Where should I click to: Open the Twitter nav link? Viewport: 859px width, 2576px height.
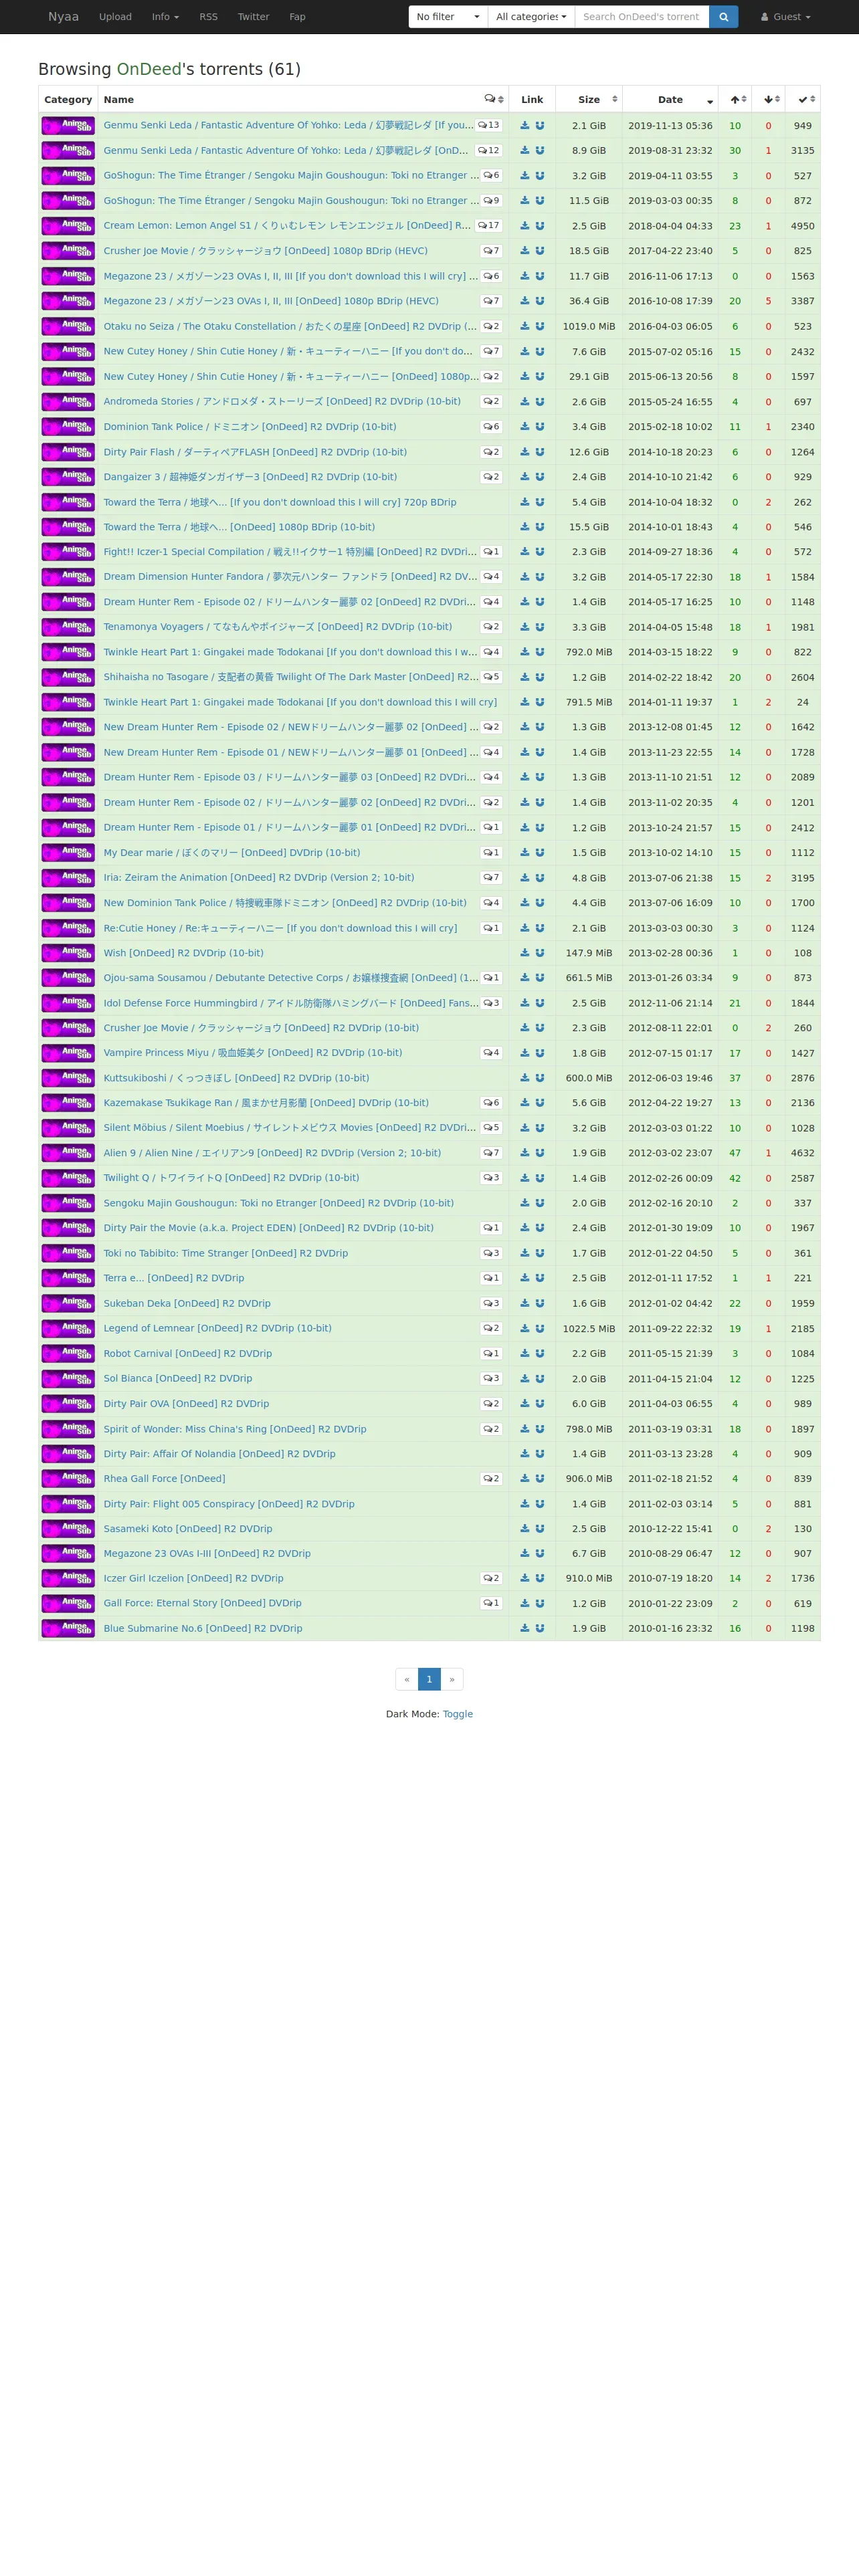[x=253, y=17]
